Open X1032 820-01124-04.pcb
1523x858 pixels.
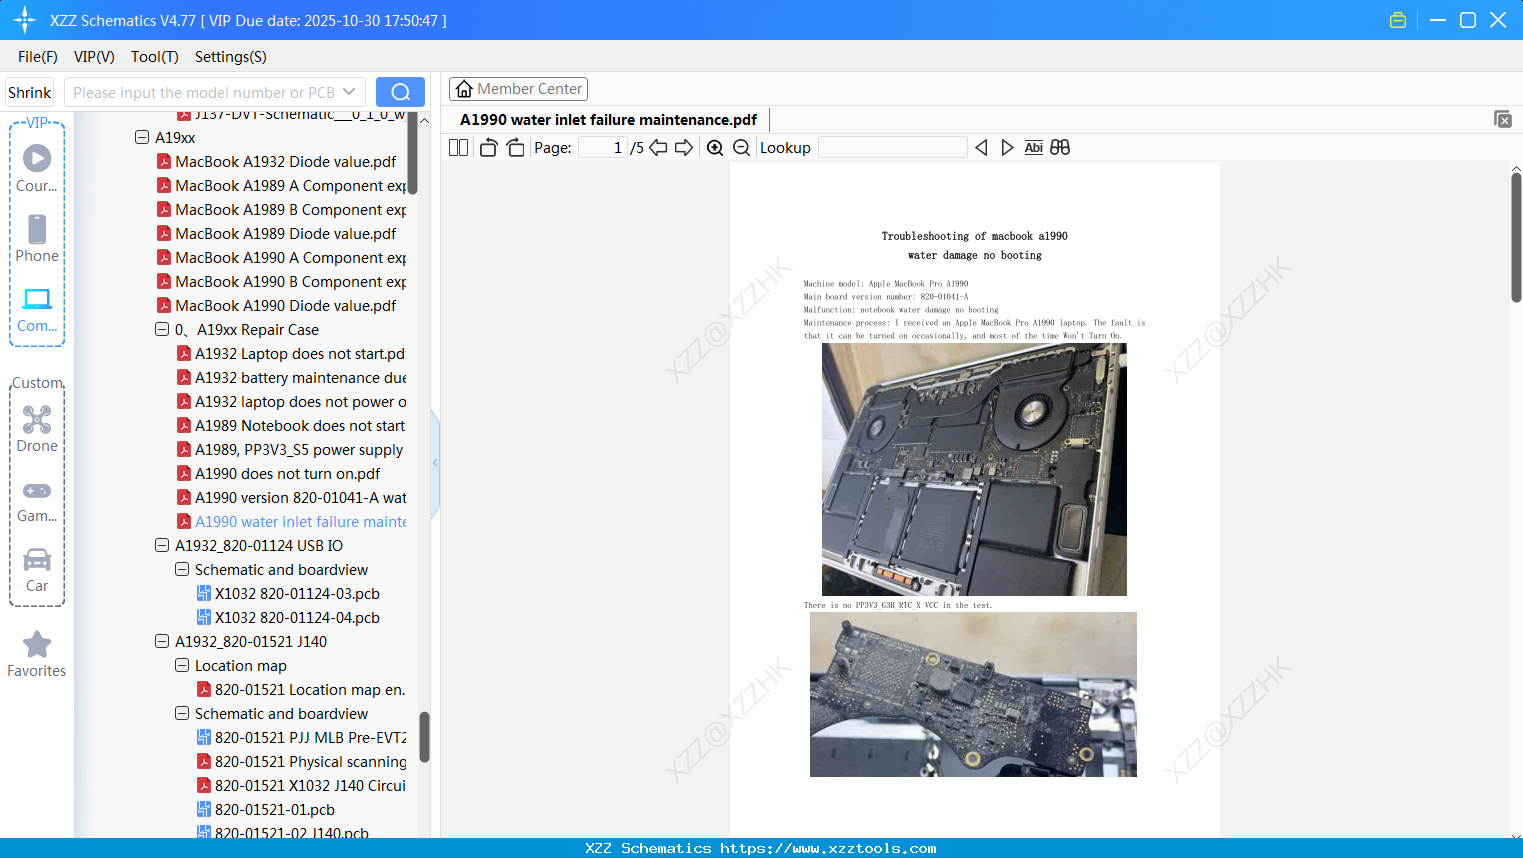(x=288, y=617)
